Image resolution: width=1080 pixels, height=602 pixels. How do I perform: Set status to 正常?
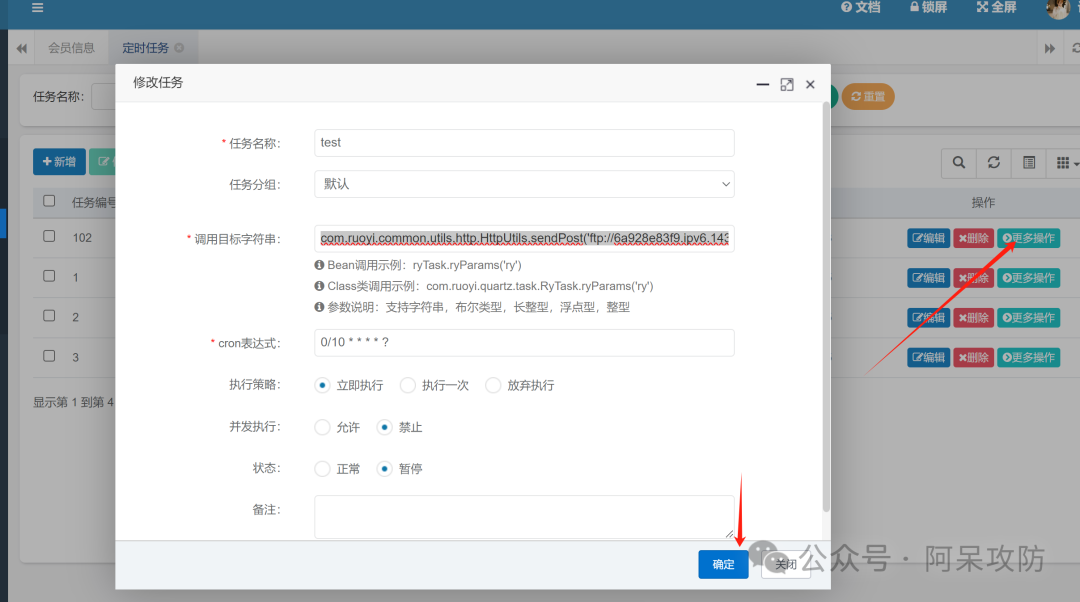click(x=322, y=469)
